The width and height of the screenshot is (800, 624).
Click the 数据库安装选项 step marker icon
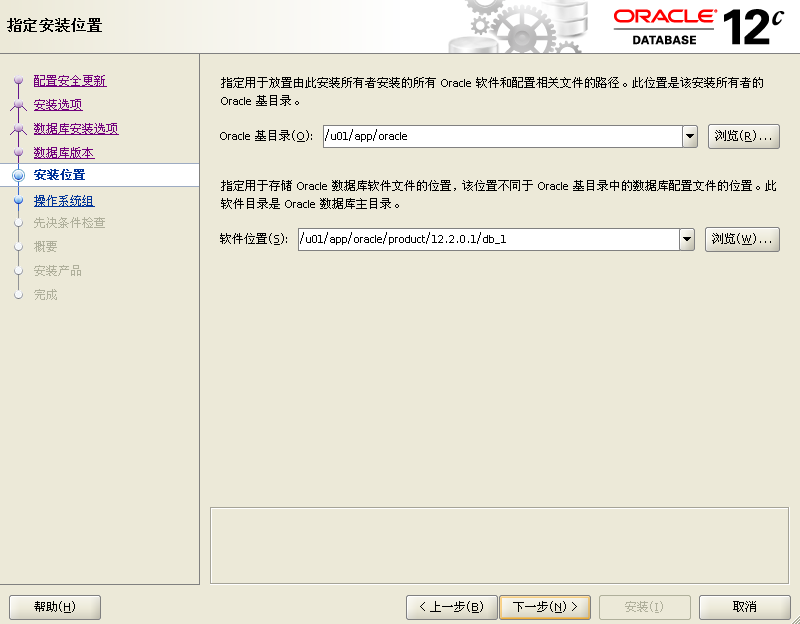(x=19, y=129)
